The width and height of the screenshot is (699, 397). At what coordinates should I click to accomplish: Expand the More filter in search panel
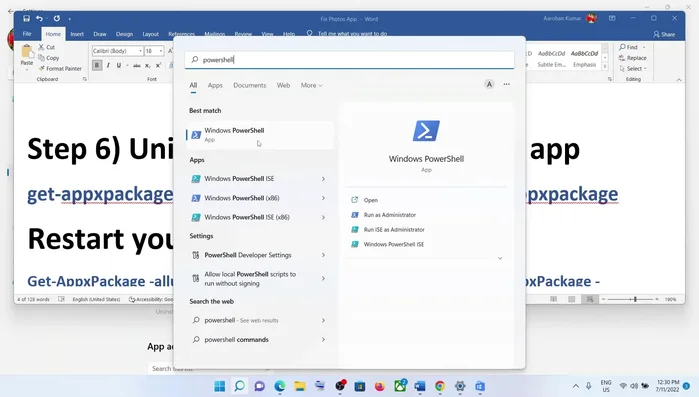[311, 85]
